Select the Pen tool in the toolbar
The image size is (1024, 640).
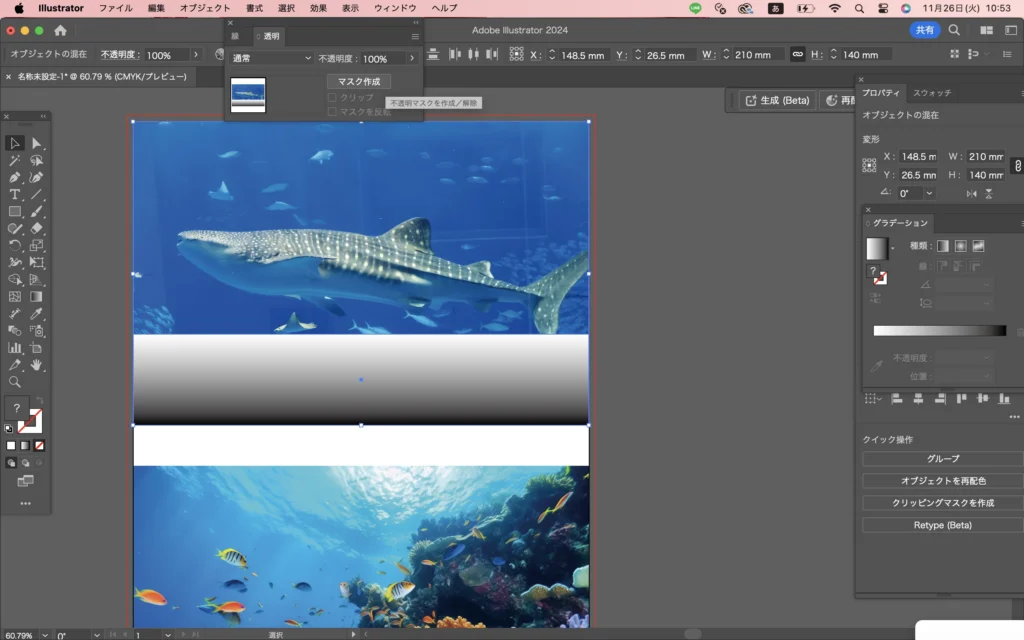(15, 177)
